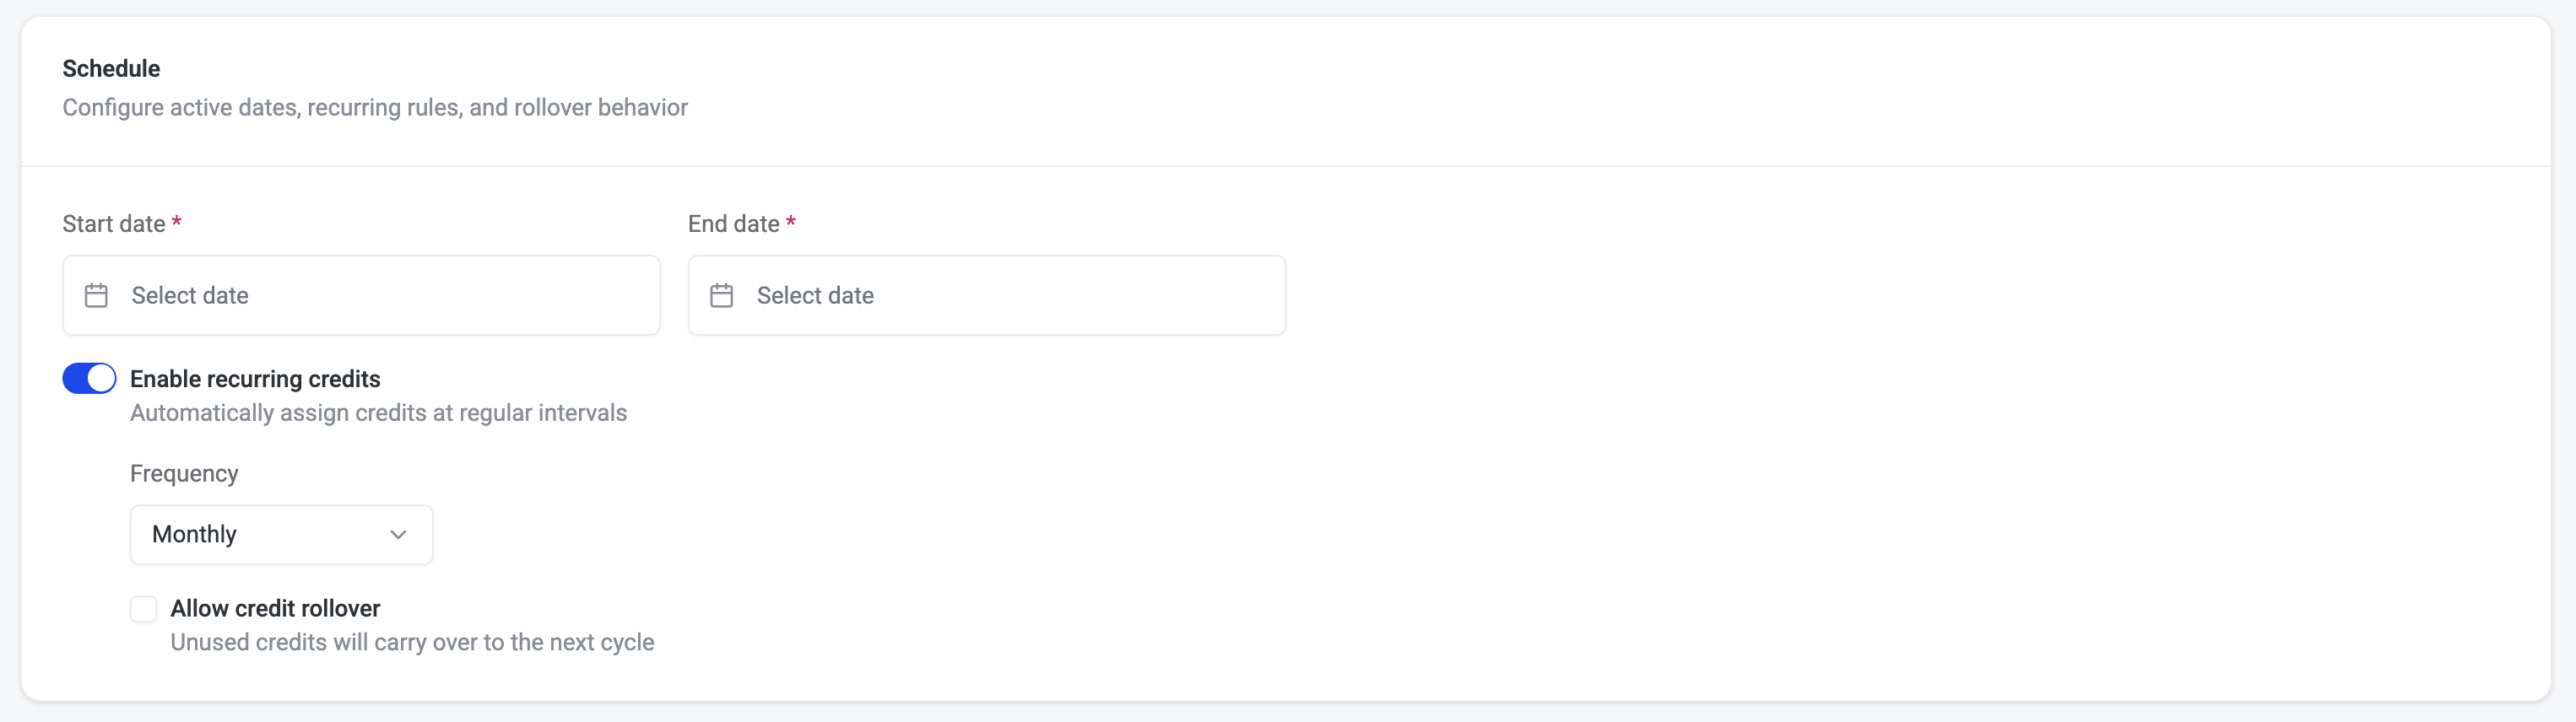The width and height of the screenshot is (2576, 722).
Task: Click the Start date required asterisk
Action: coord(176,222)
